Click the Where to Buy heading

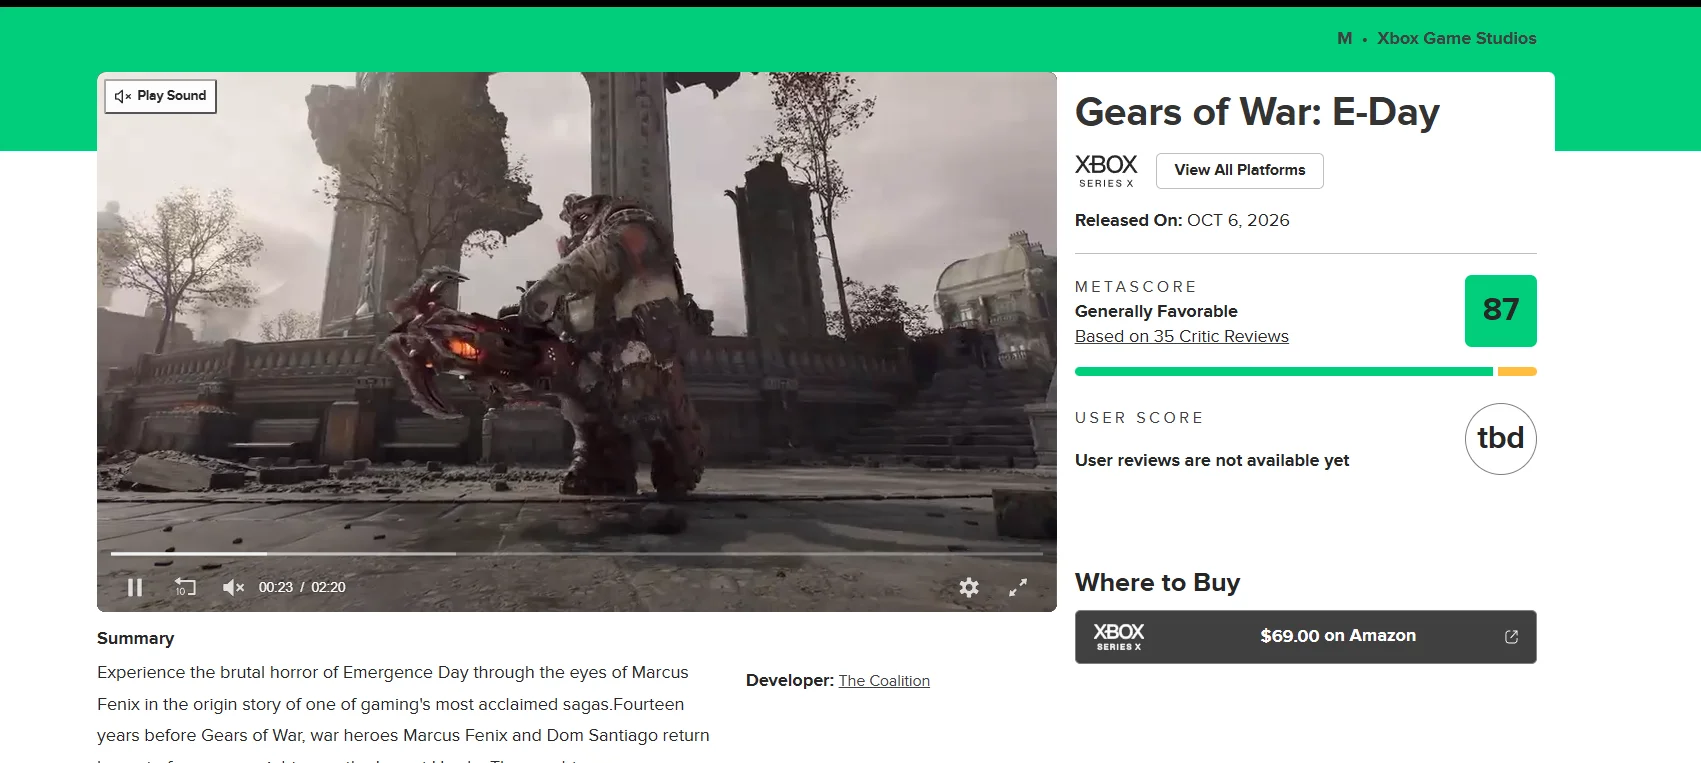tap(1157, 582)
